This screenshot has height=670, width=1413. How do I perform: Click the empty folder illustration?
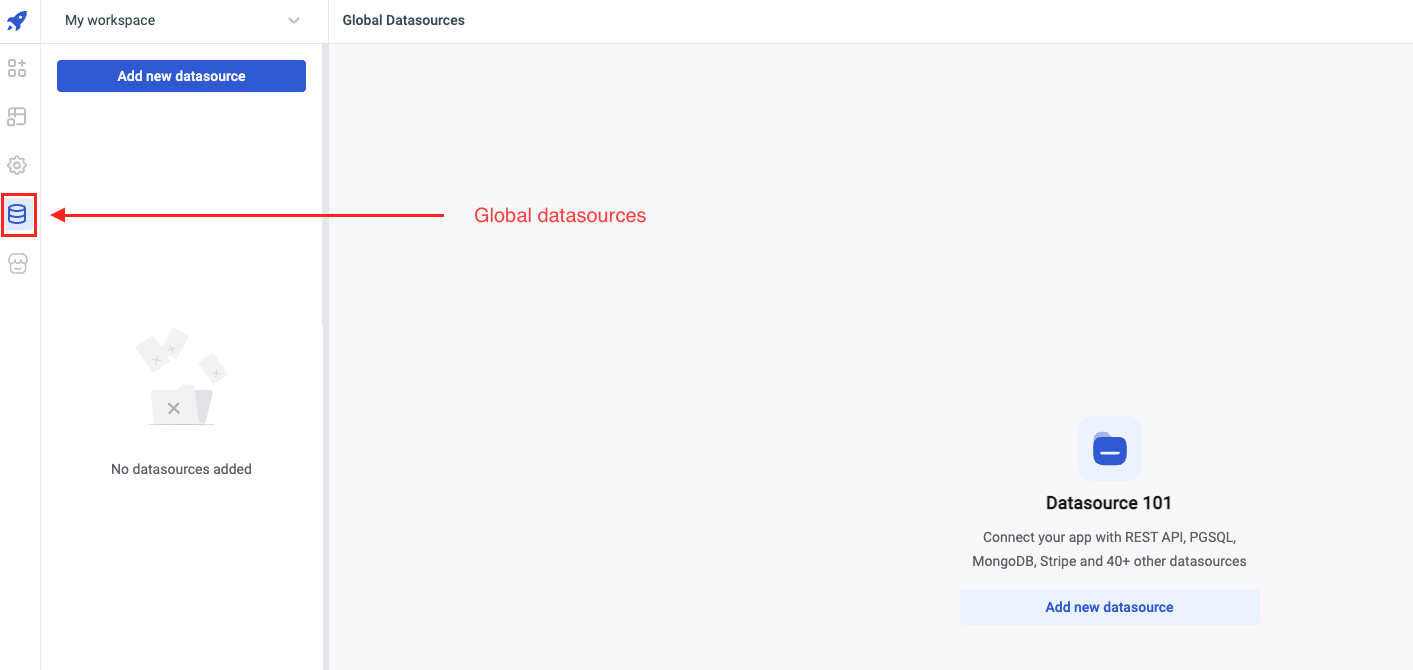tap(181, 378)
